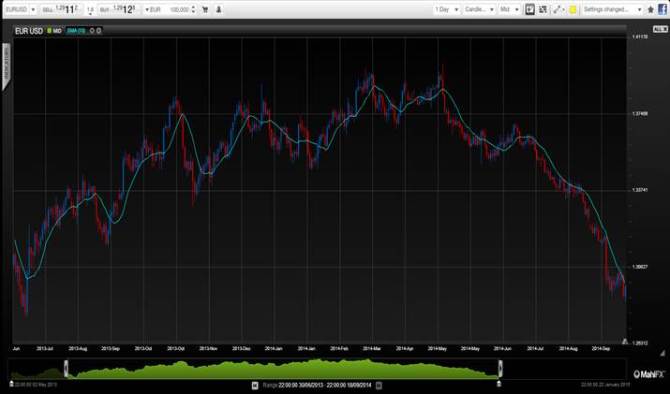This screenshot has height=394, width=670.
Task: Click the left range slider handle
Action: pyautogui.click(x=66, y=368)
